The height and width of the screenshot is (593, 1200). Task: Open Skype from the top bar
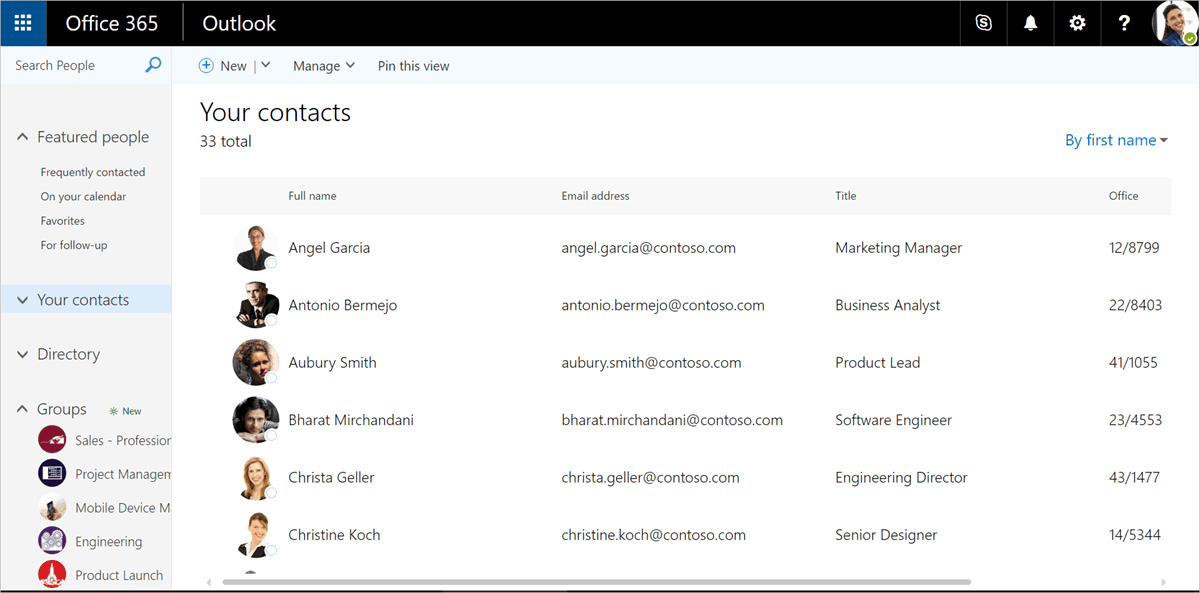tap(984, 23)
